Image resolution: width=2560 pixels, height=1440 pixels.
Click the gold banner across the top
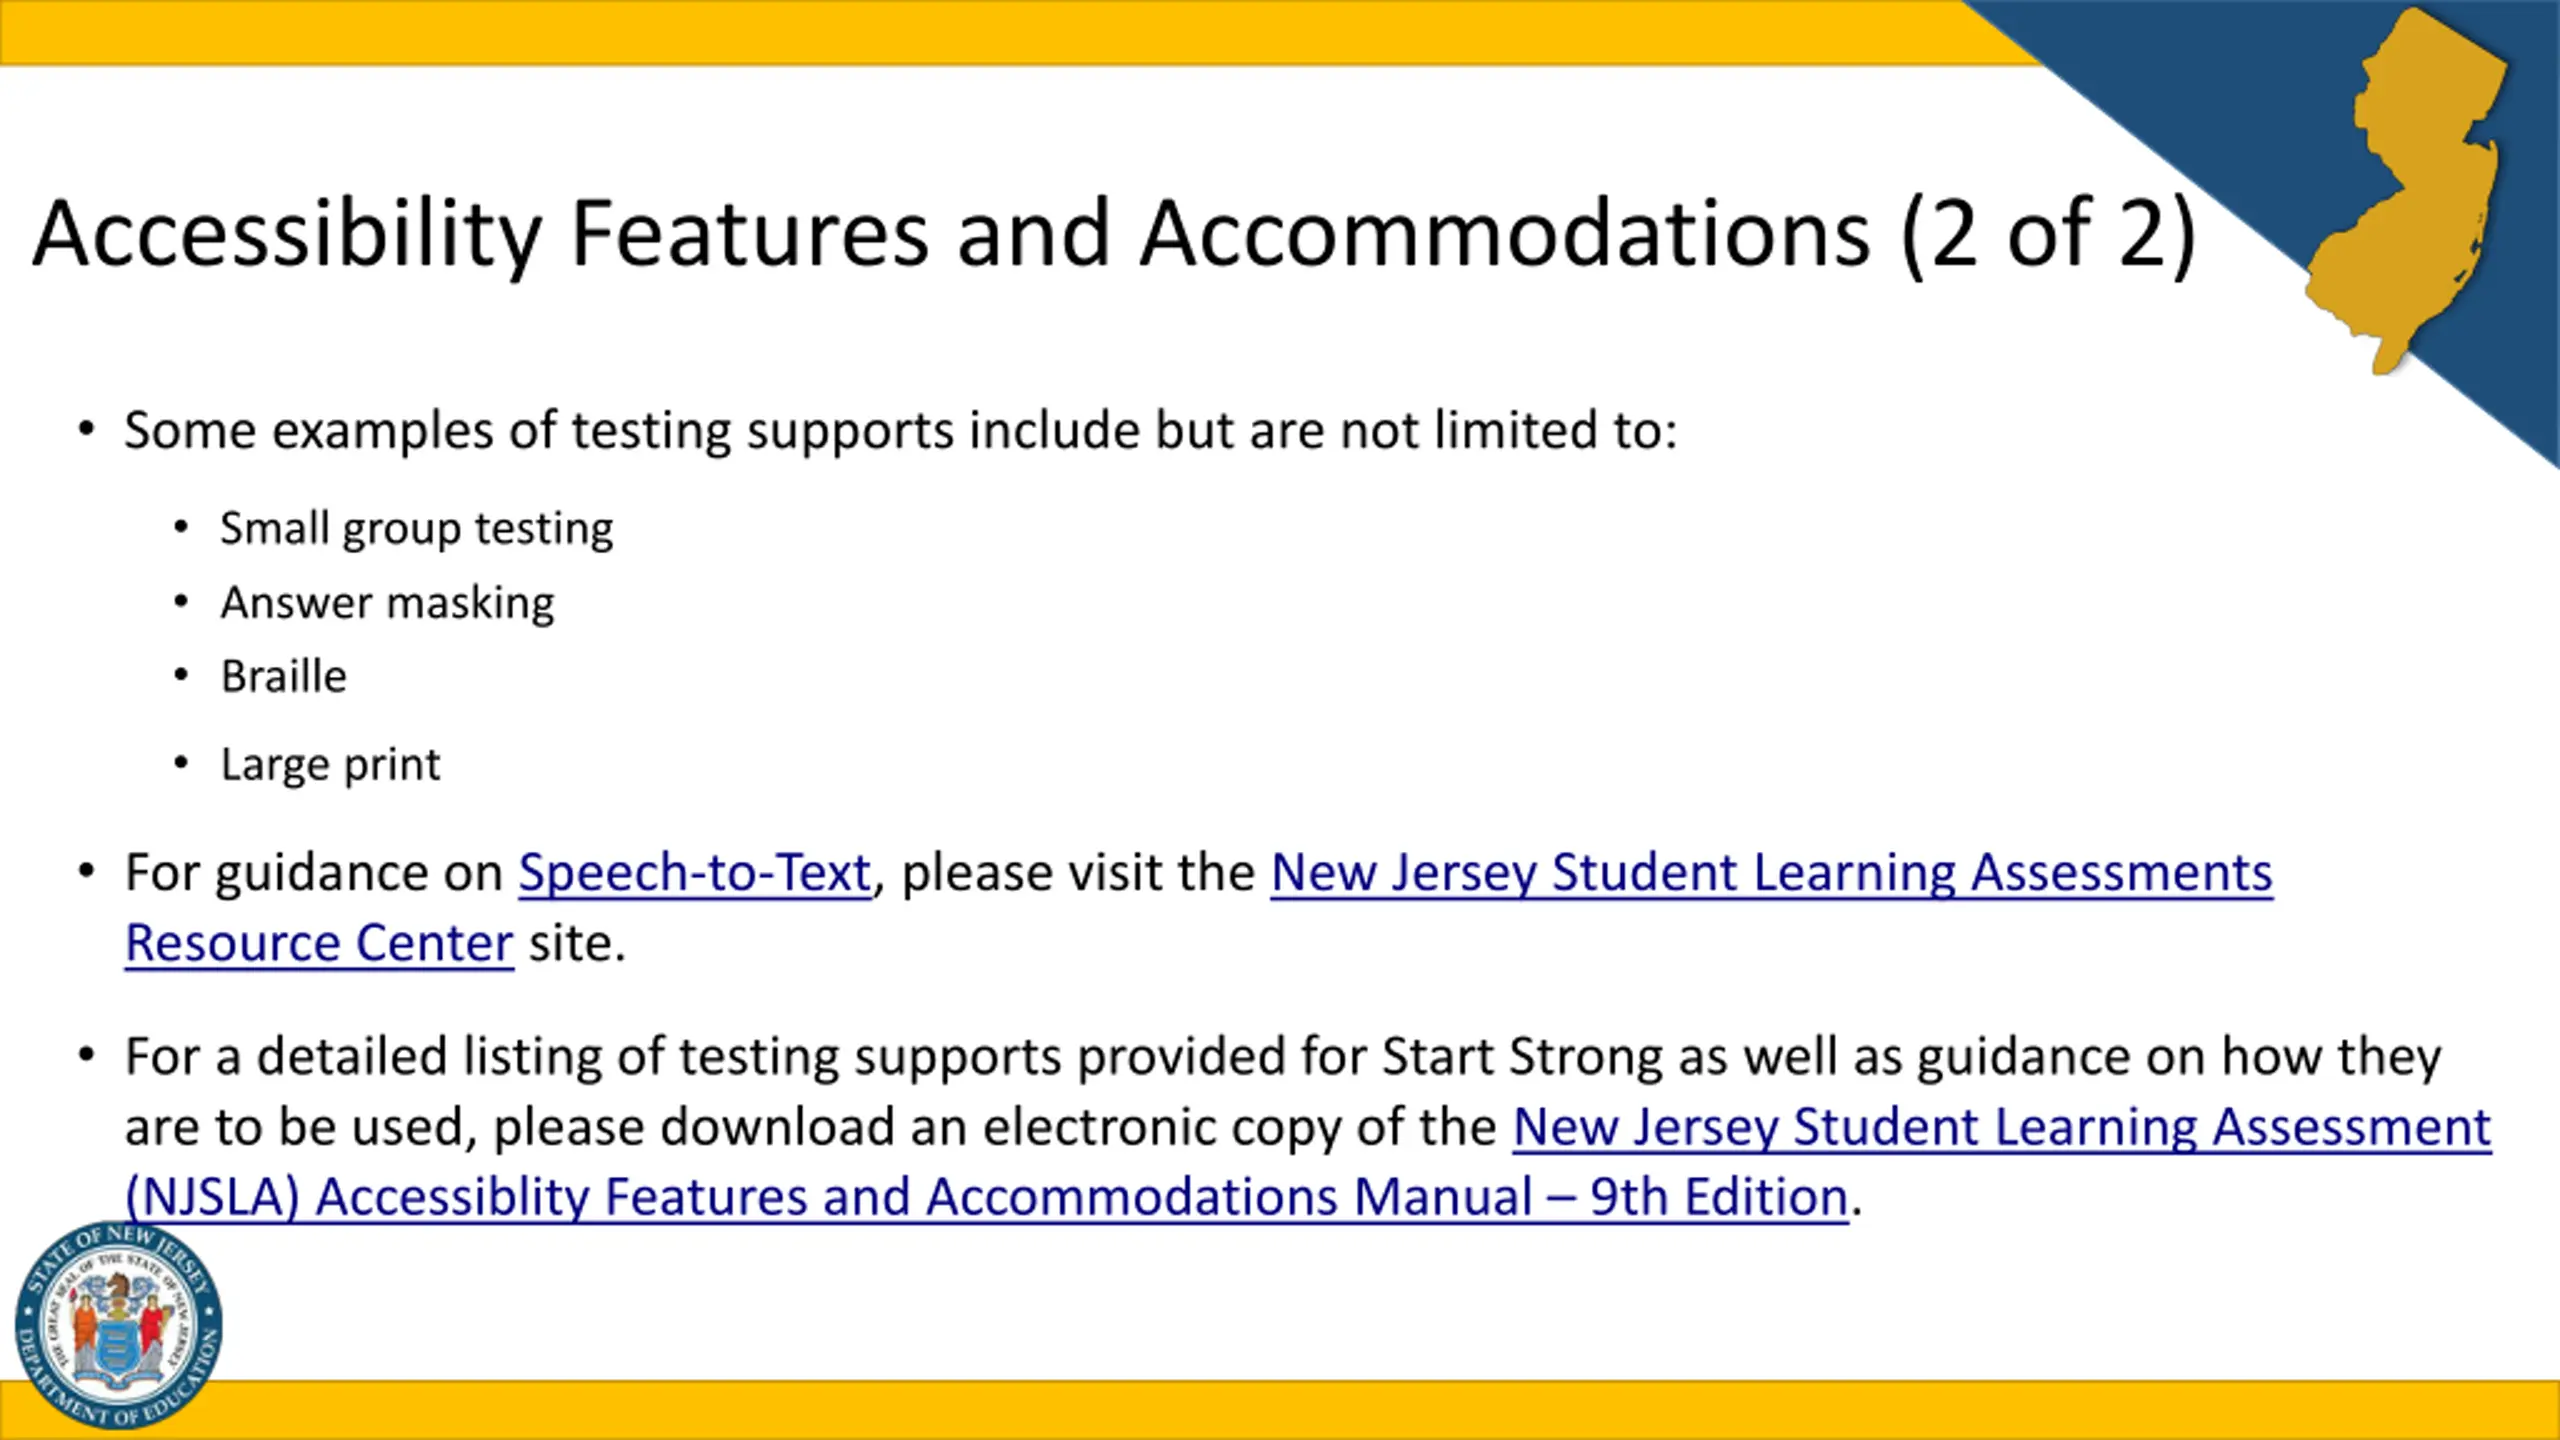(x=1000, y=32)
